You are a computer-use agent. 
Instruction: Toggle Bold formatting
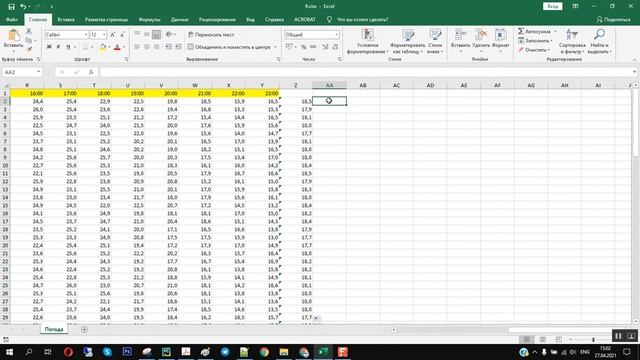pyautogui.click(x=49, y=47)
